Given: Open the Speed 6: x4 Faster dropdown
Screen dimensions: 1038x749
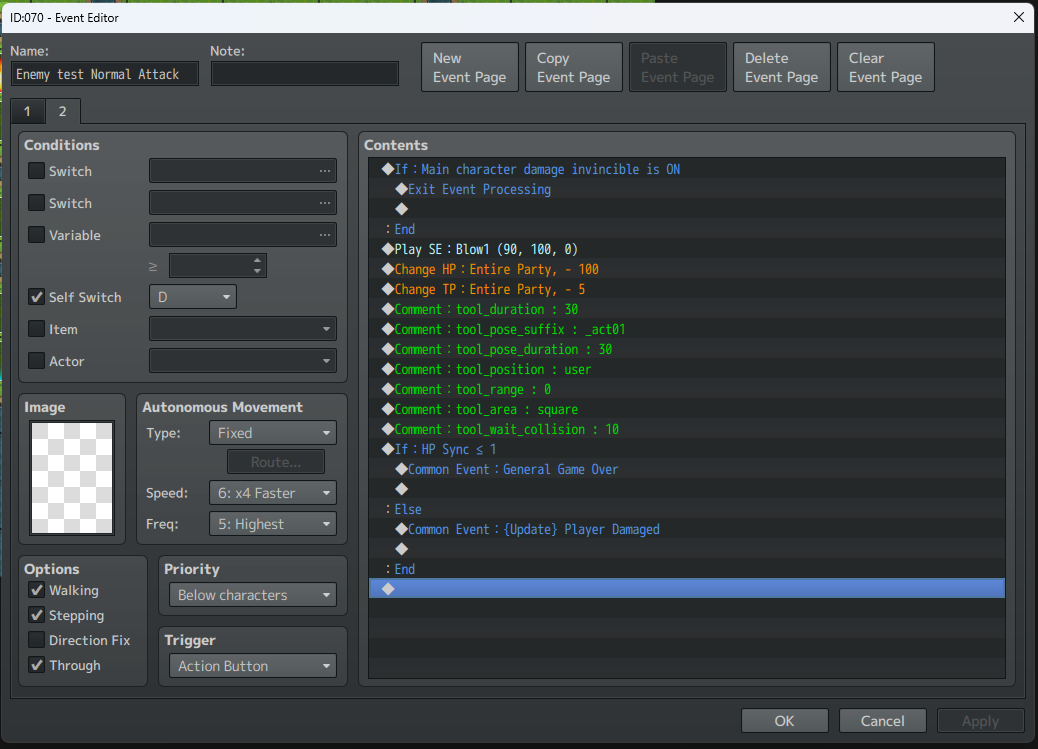Looking at the screenshot, I should (x=273, y=493).
